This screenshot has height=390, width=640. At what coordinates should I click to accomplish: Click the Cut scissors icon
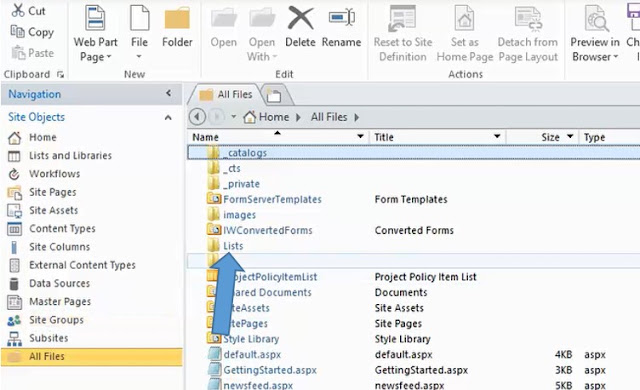click(18, 10)
